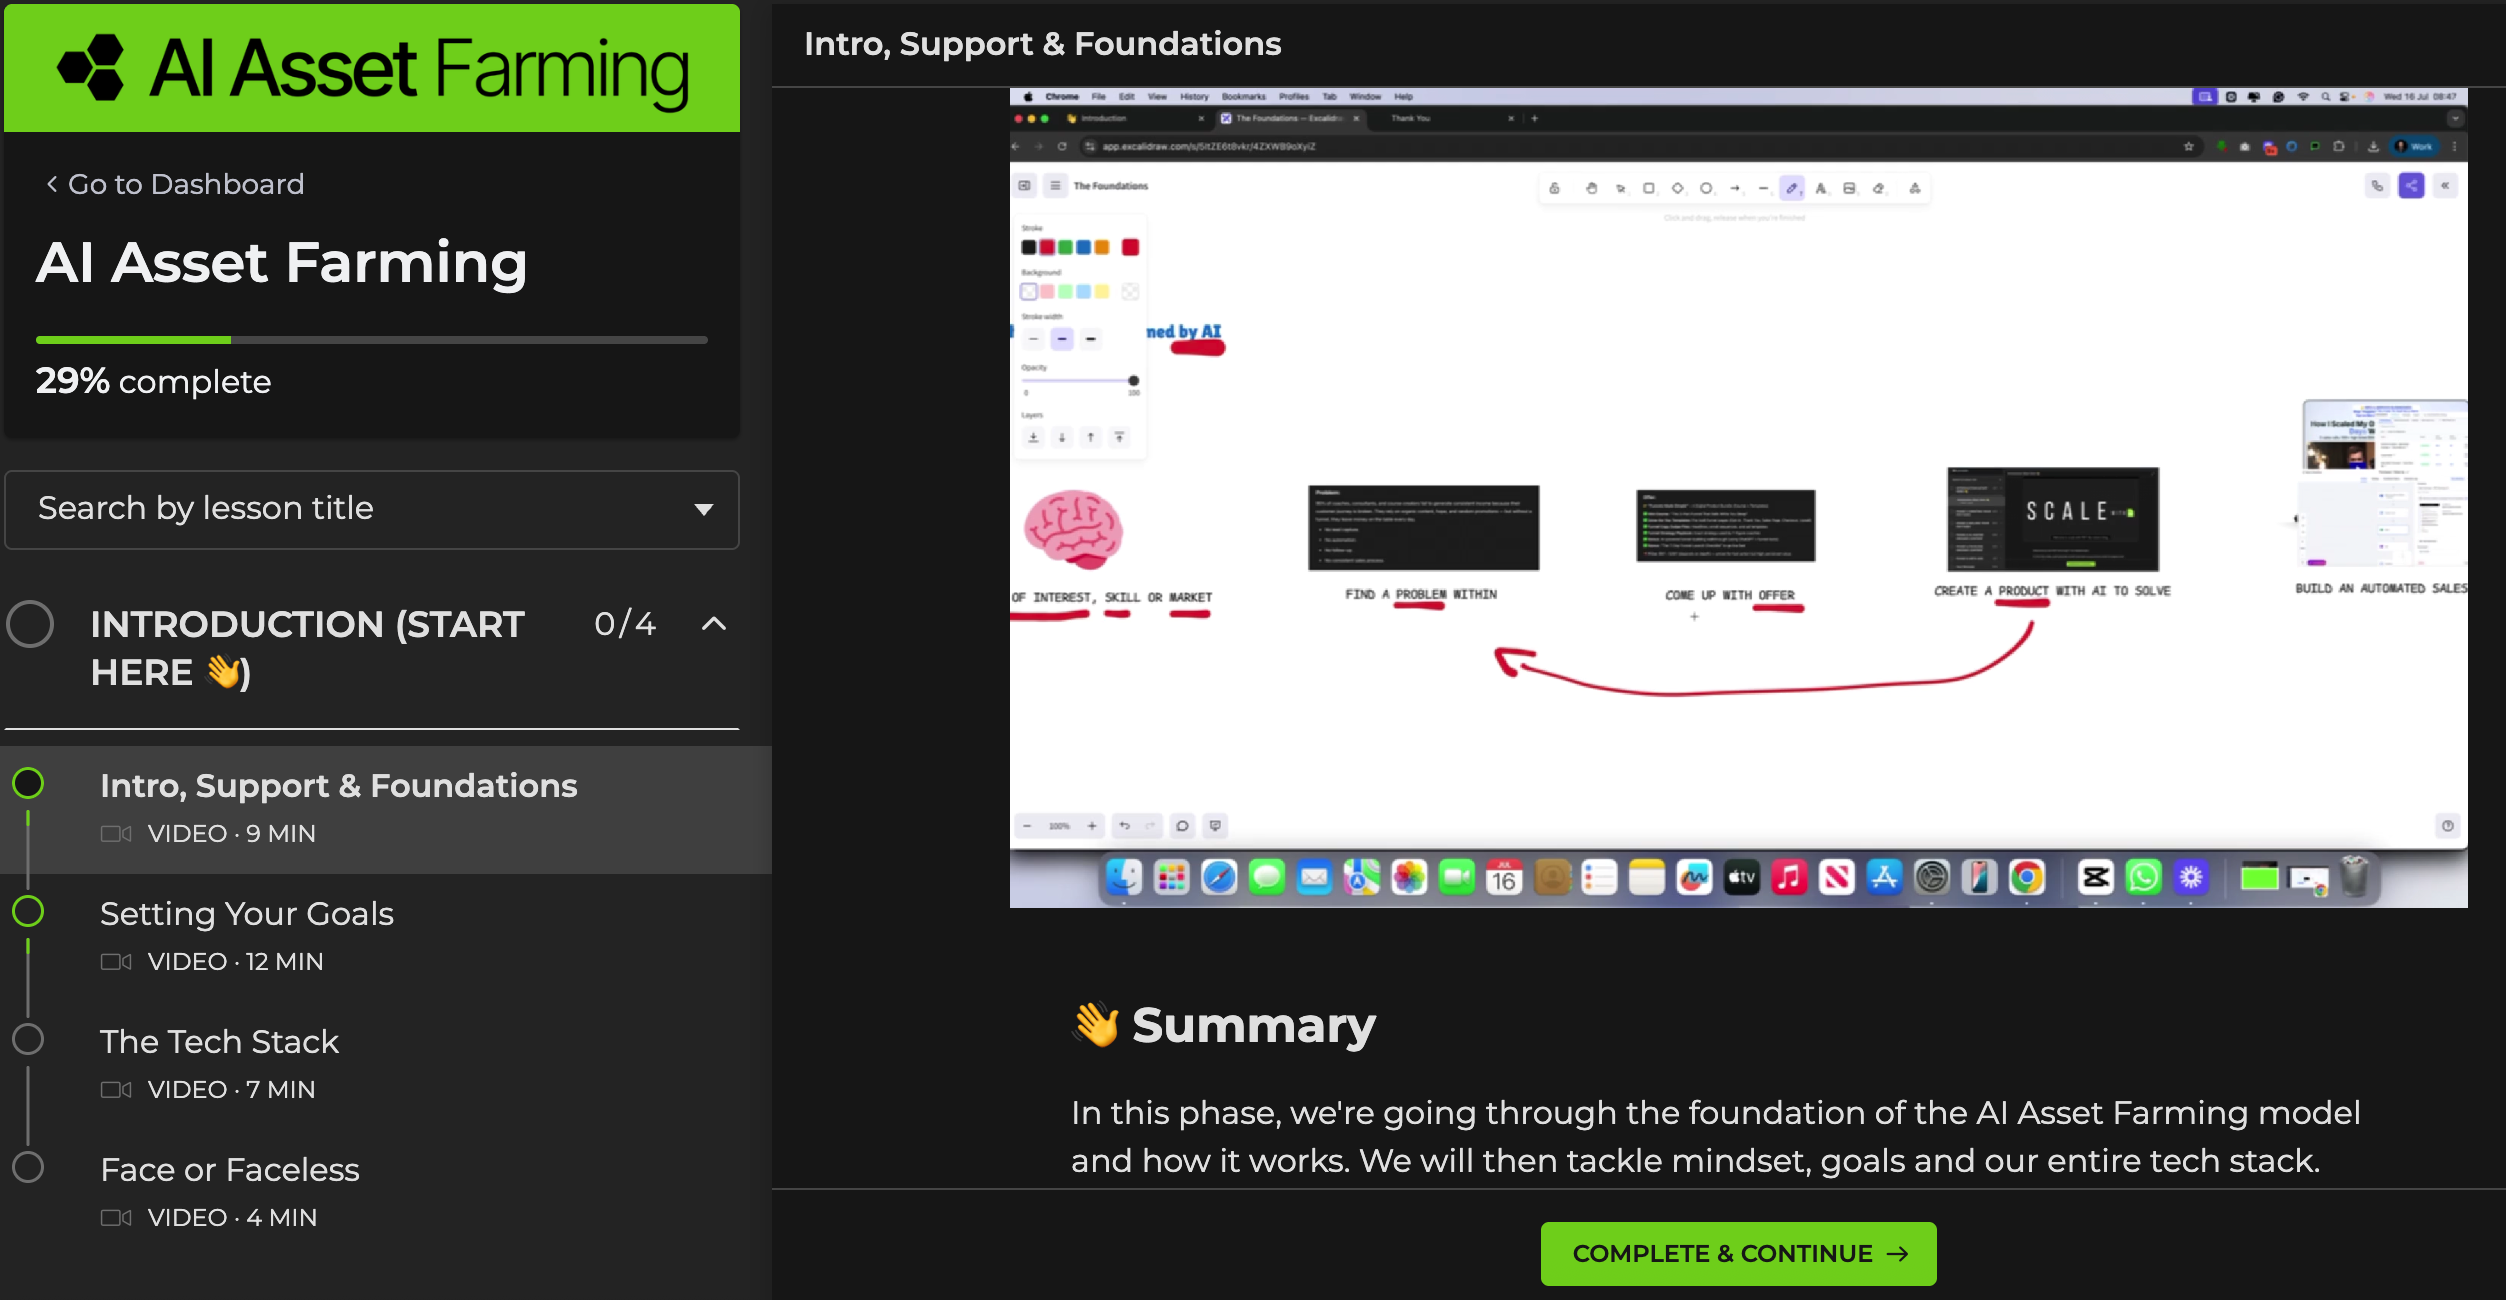This screenshot has height=1300, width=2506.
Task: Collapse the Introduction section chevron
Action: pos(714,624)
